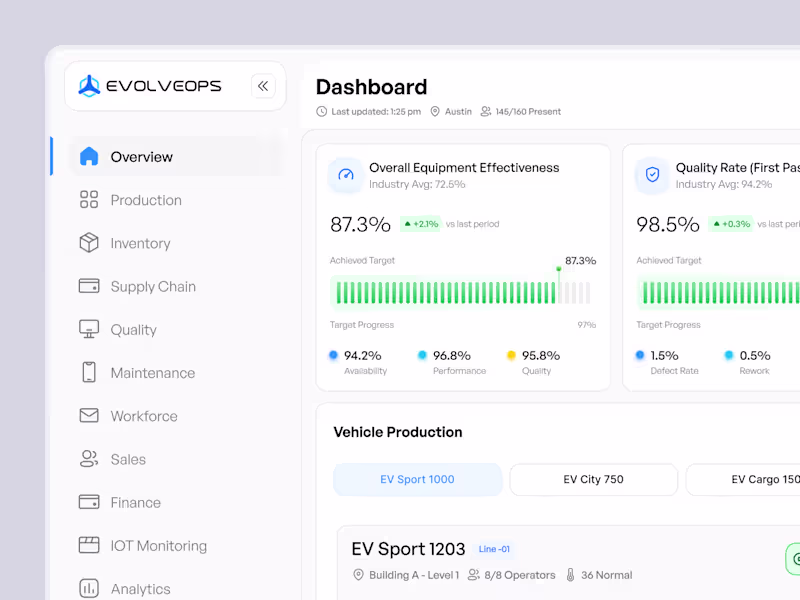800x600 pixels.
Task: Click the EvolveOps logo
Action: 152,86
